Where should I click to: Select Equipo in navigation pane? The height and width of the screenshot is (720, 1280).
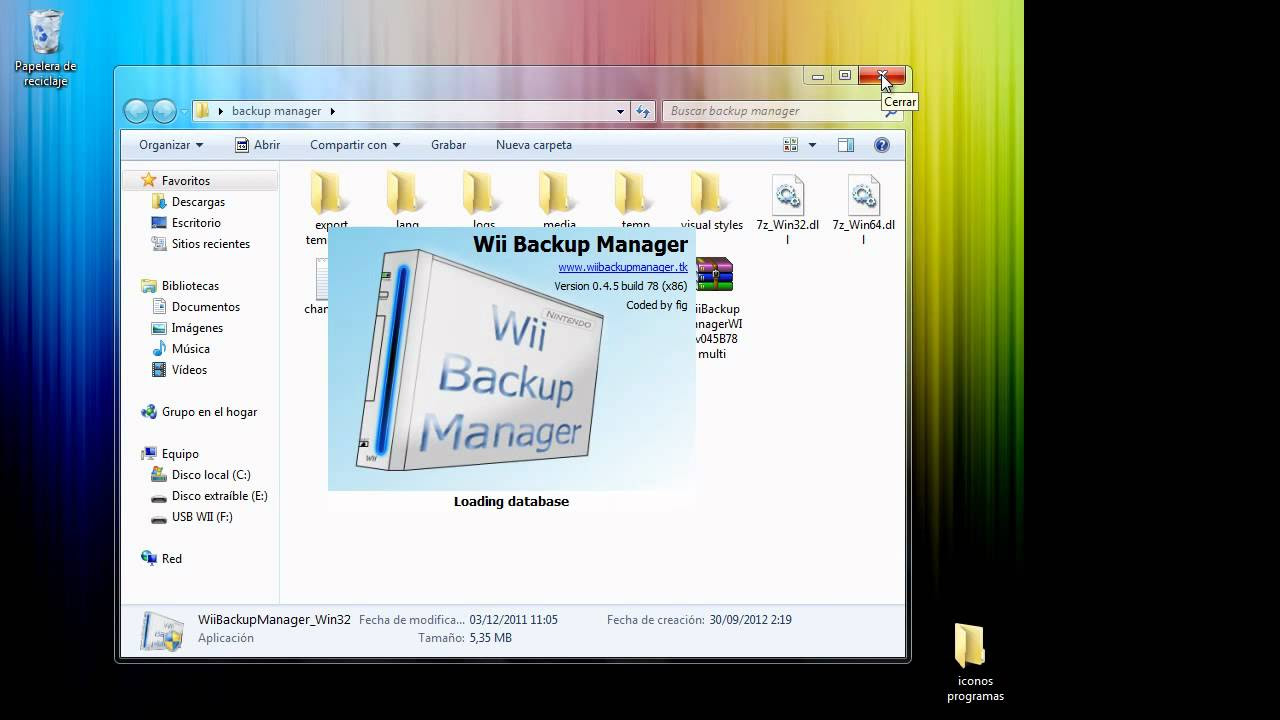180,454
